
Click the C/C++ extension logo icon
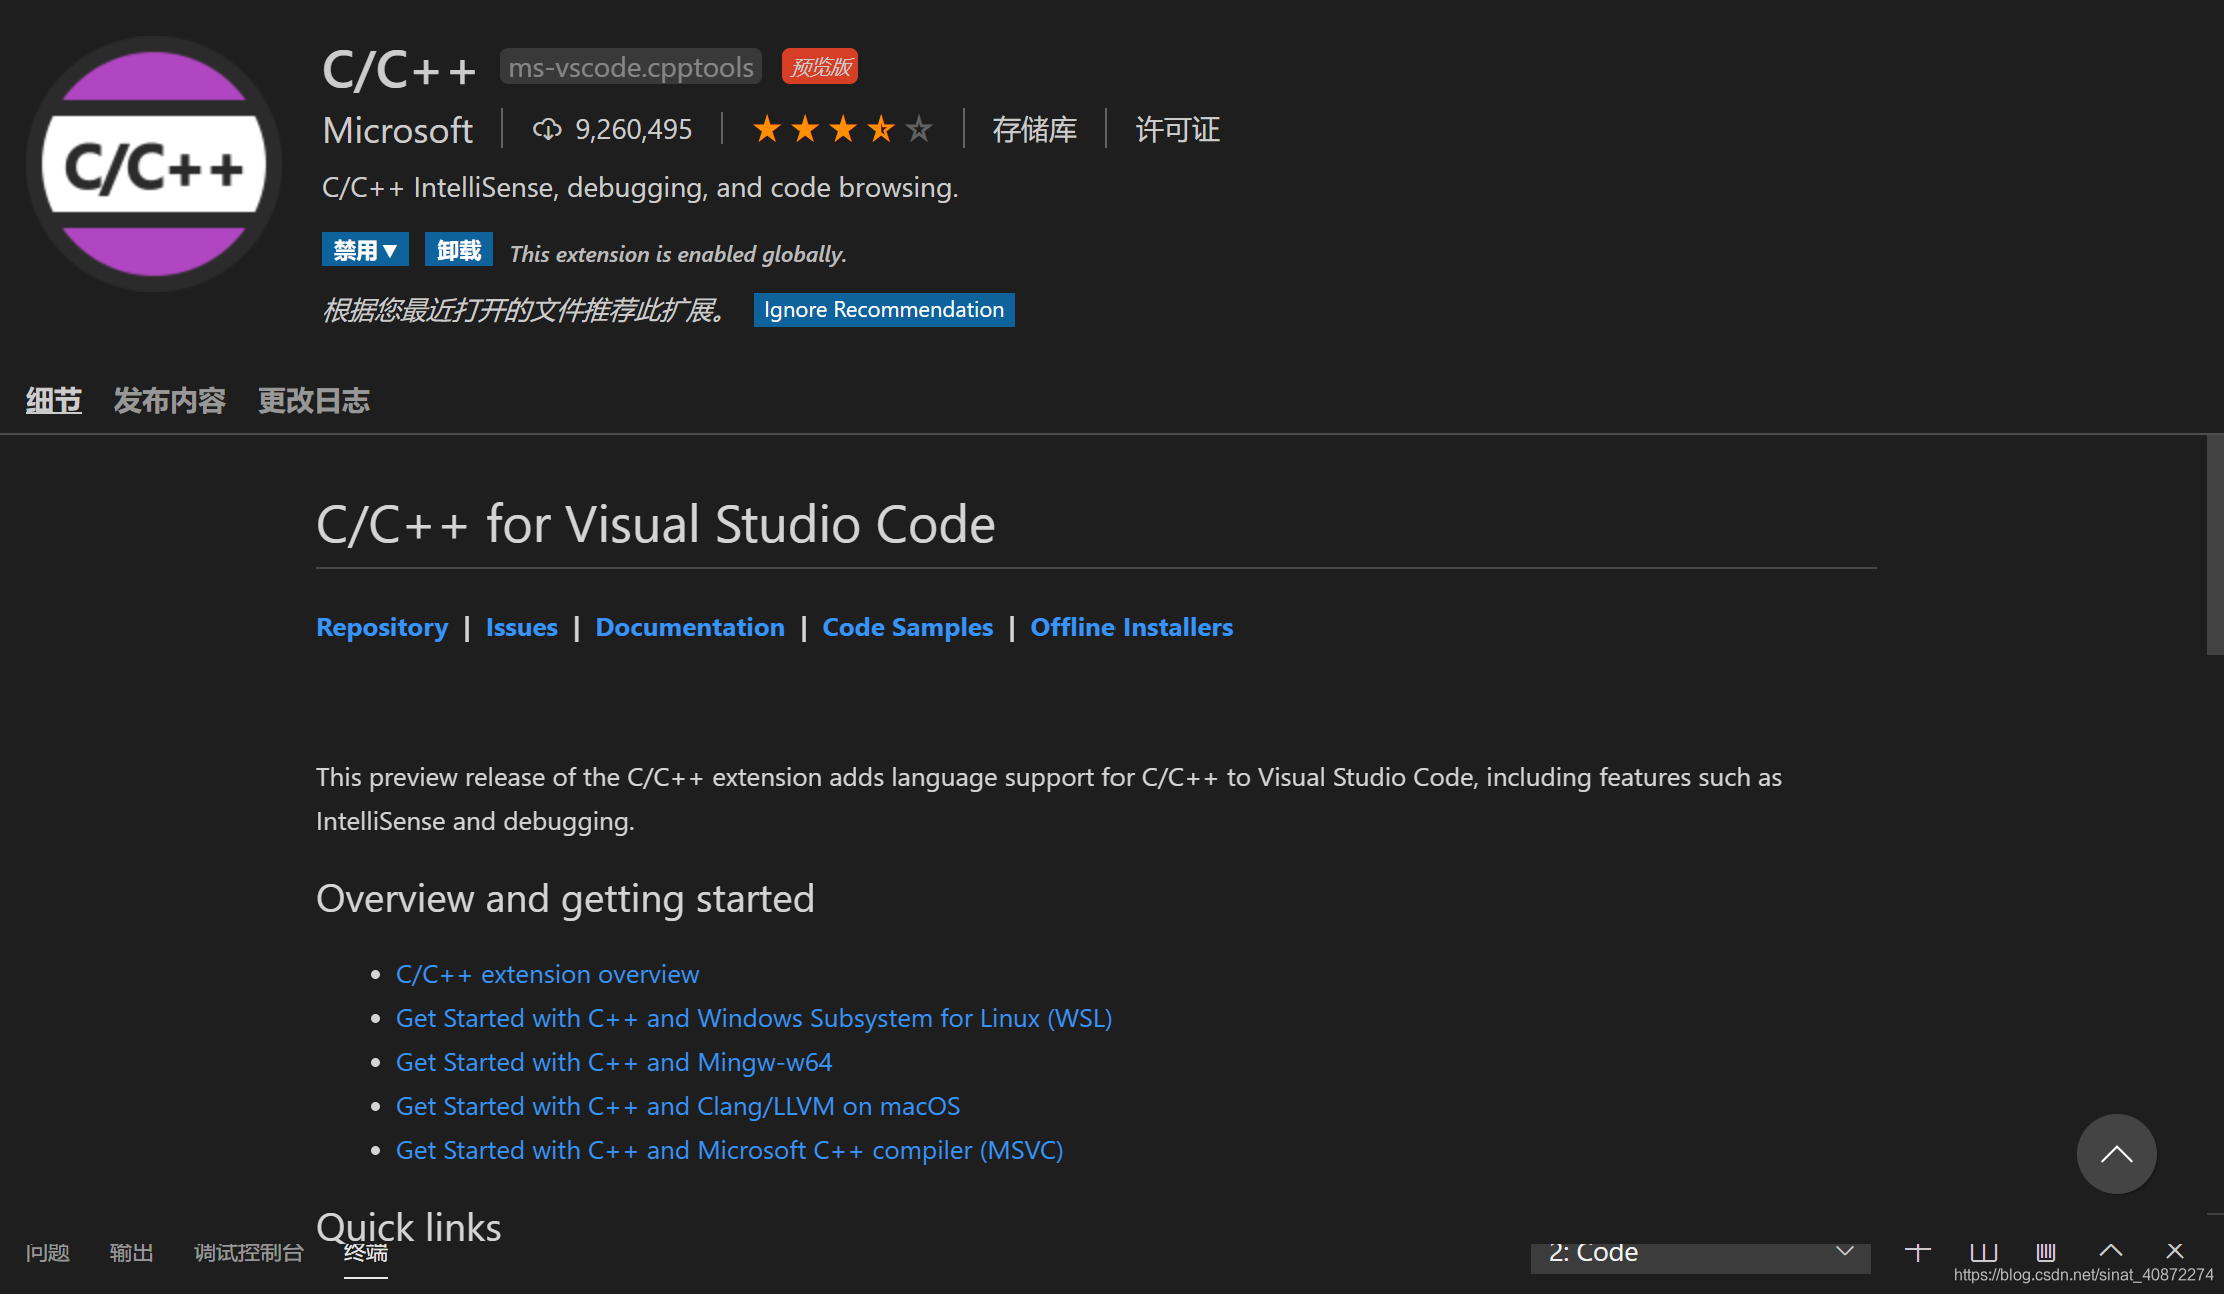point(154,164)
